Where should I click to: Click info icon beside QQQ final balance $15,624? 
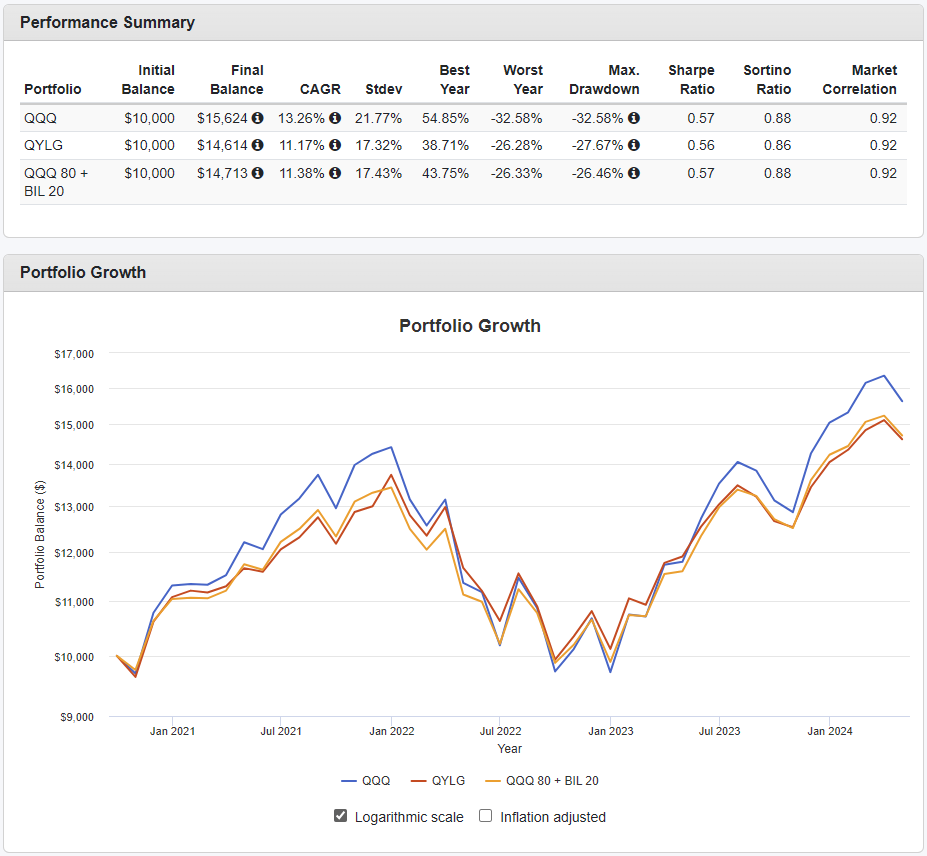click(258, 118)
